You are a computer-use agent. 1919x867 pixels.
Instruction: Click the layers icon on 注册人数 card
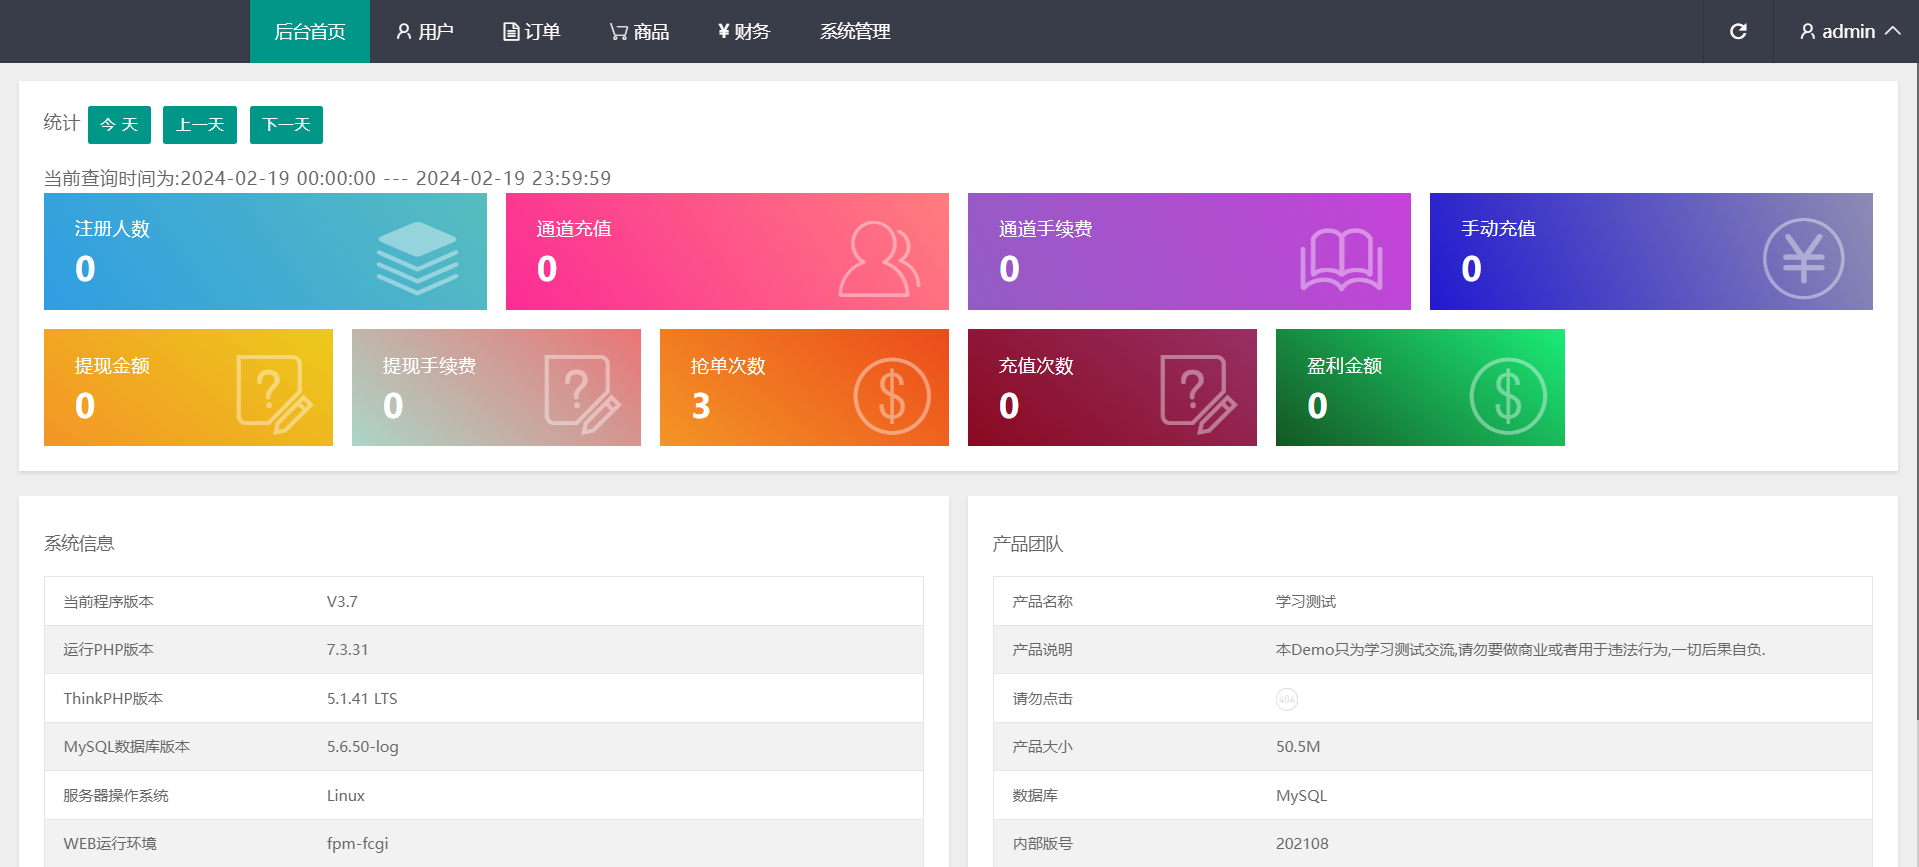[417, 257]
